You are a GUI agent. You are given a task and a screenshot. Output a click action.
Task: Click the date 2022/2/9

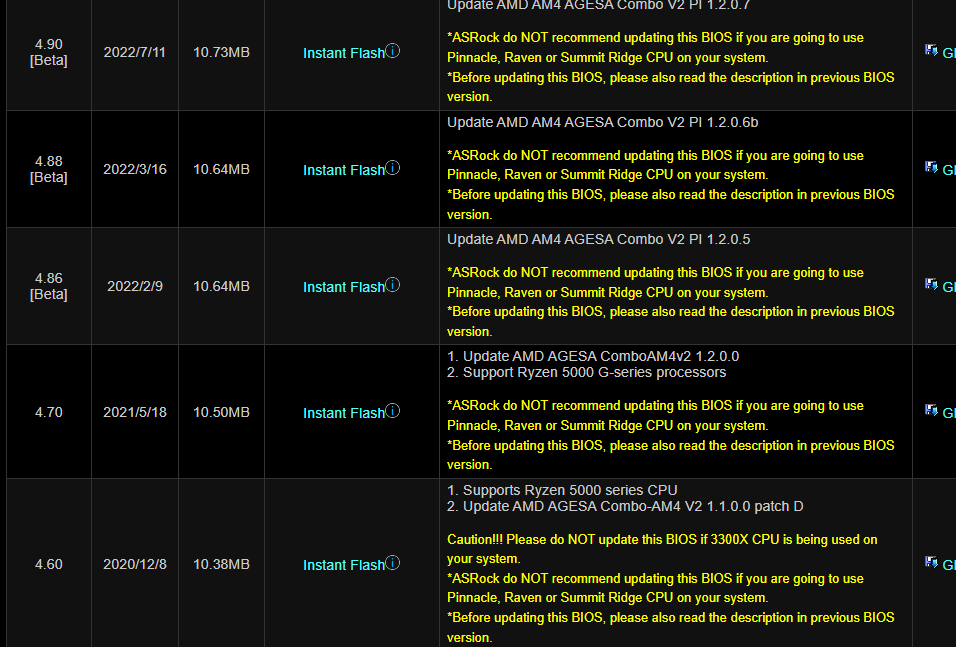[135, 287]
